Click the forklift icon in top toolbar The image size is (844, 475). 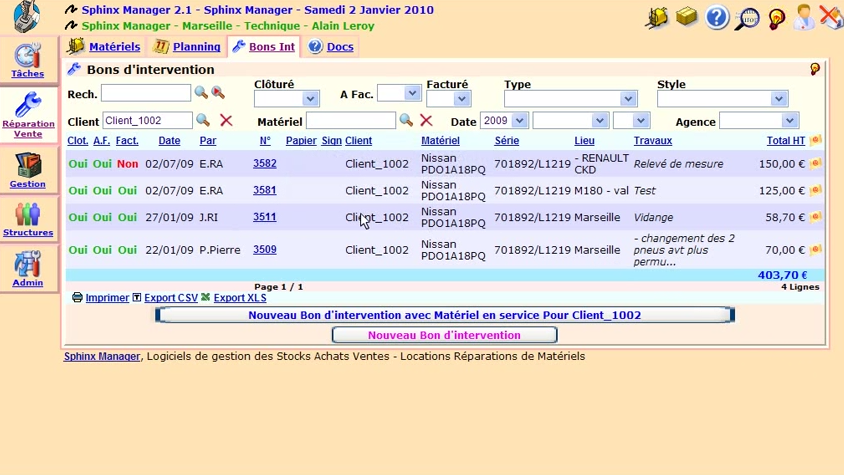[x=656, y=17]
